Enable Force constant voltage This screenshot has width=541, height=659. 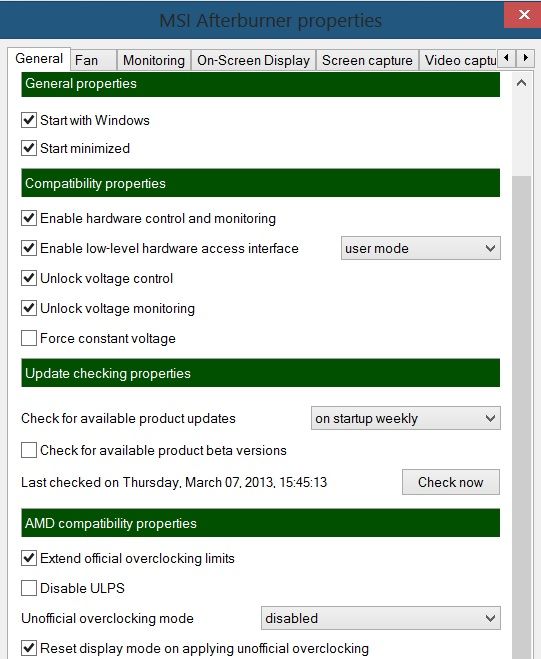(x=29, y=338)
